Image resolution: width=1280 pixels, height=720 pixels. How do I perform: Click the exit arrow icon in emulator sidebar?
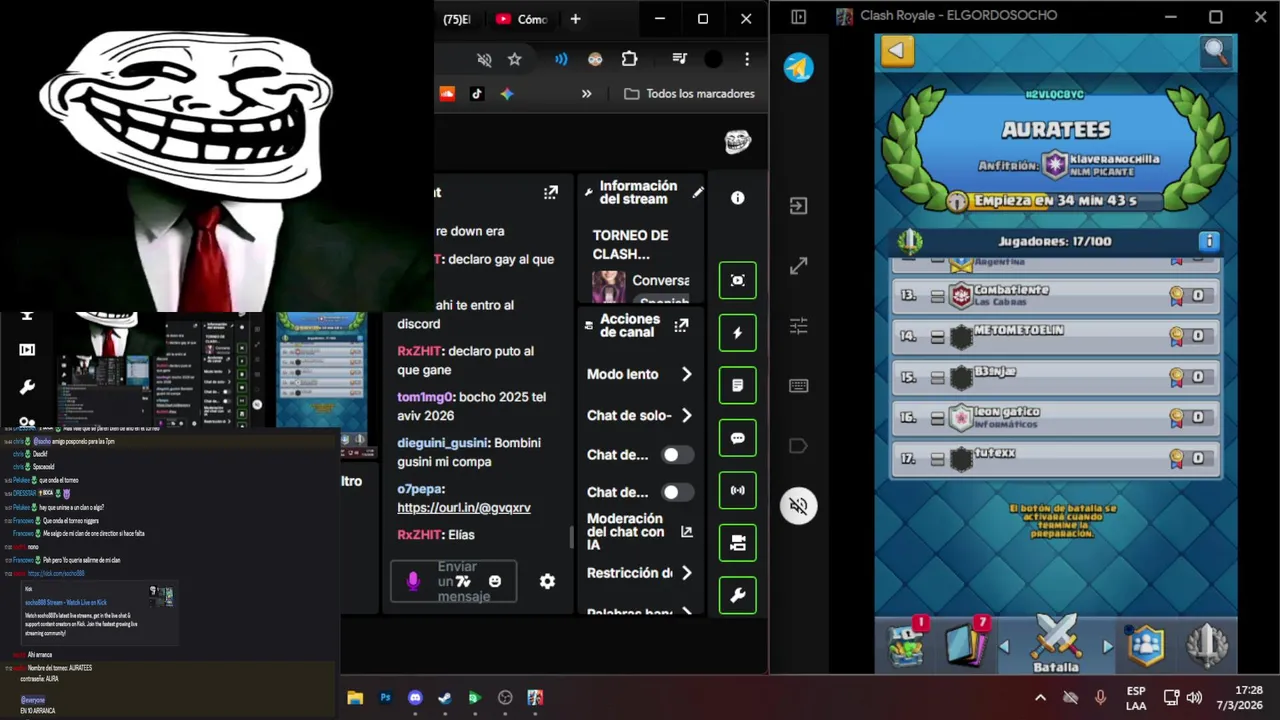[798, 206]
